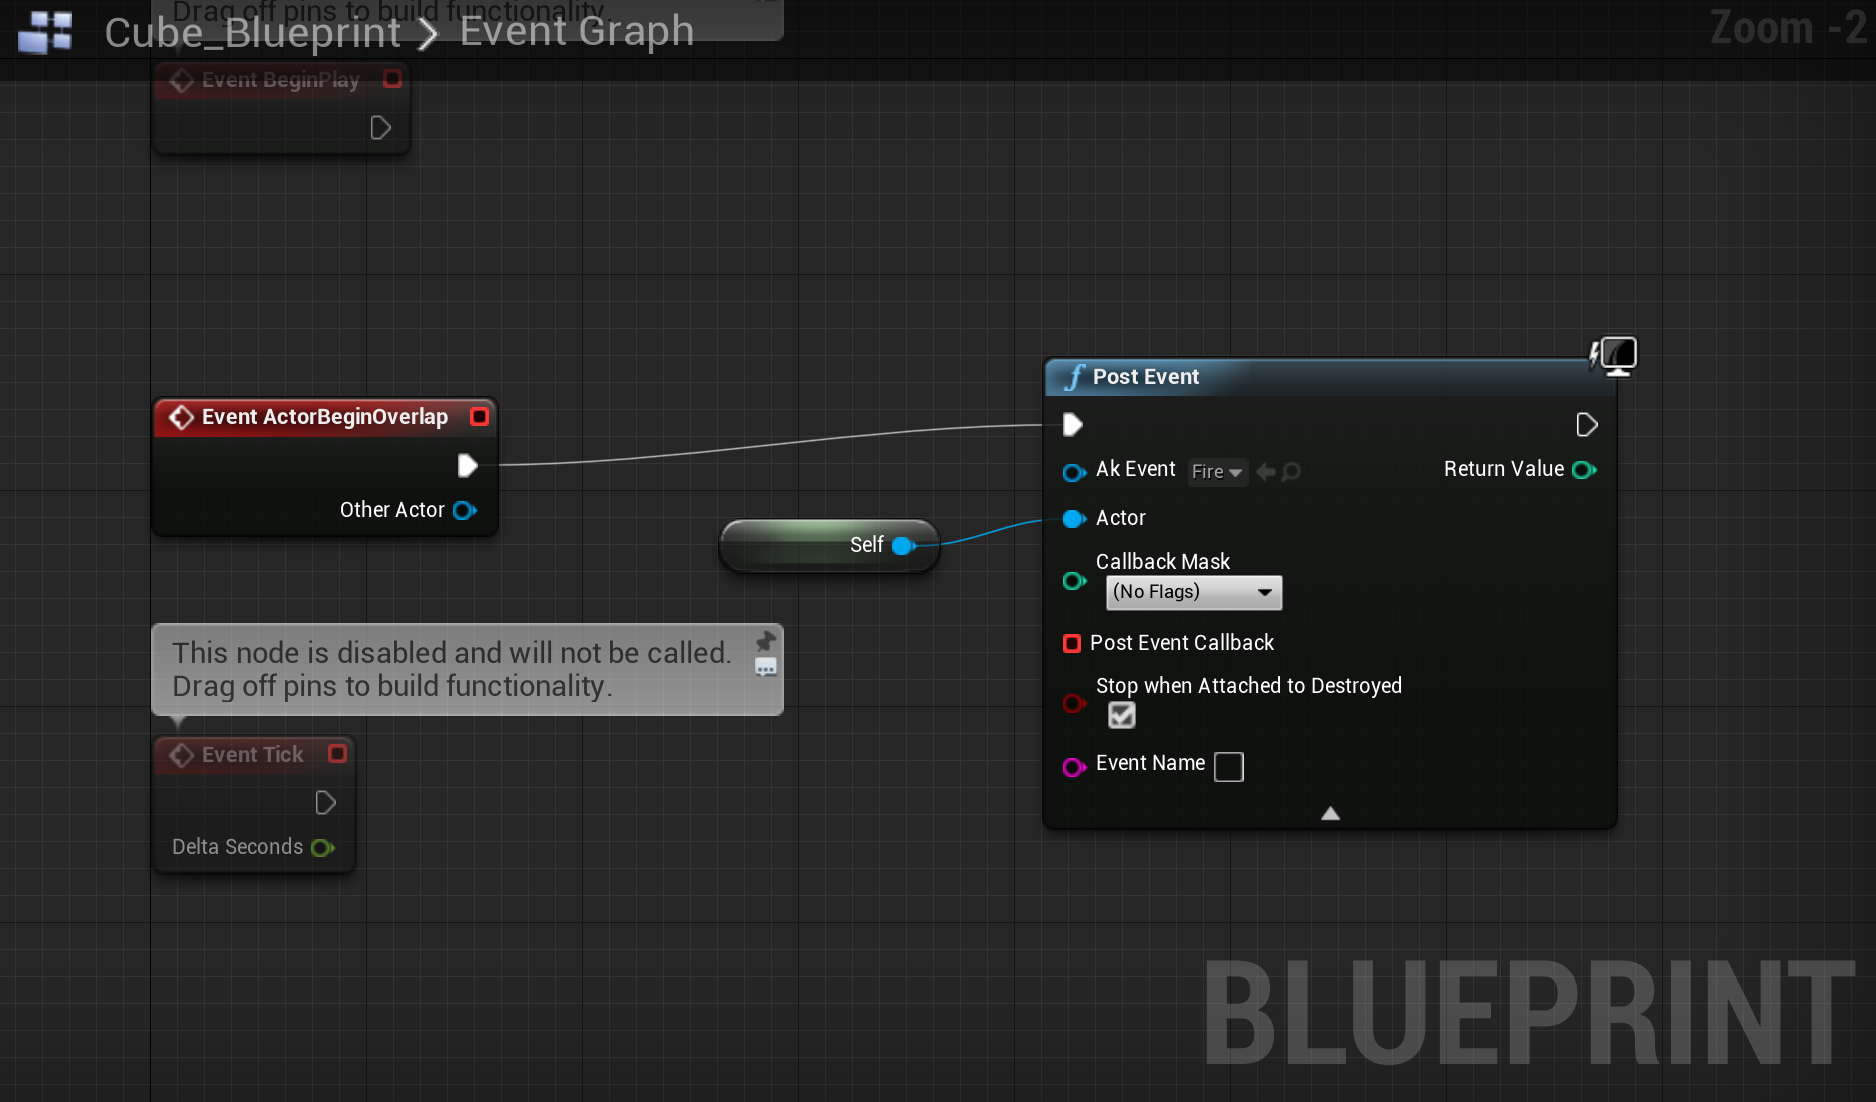The height and width of the screenshot is (1102, 1876).
Task: Select the browse magnifier icon beside Ak Event
Action: coord(1291,471)
